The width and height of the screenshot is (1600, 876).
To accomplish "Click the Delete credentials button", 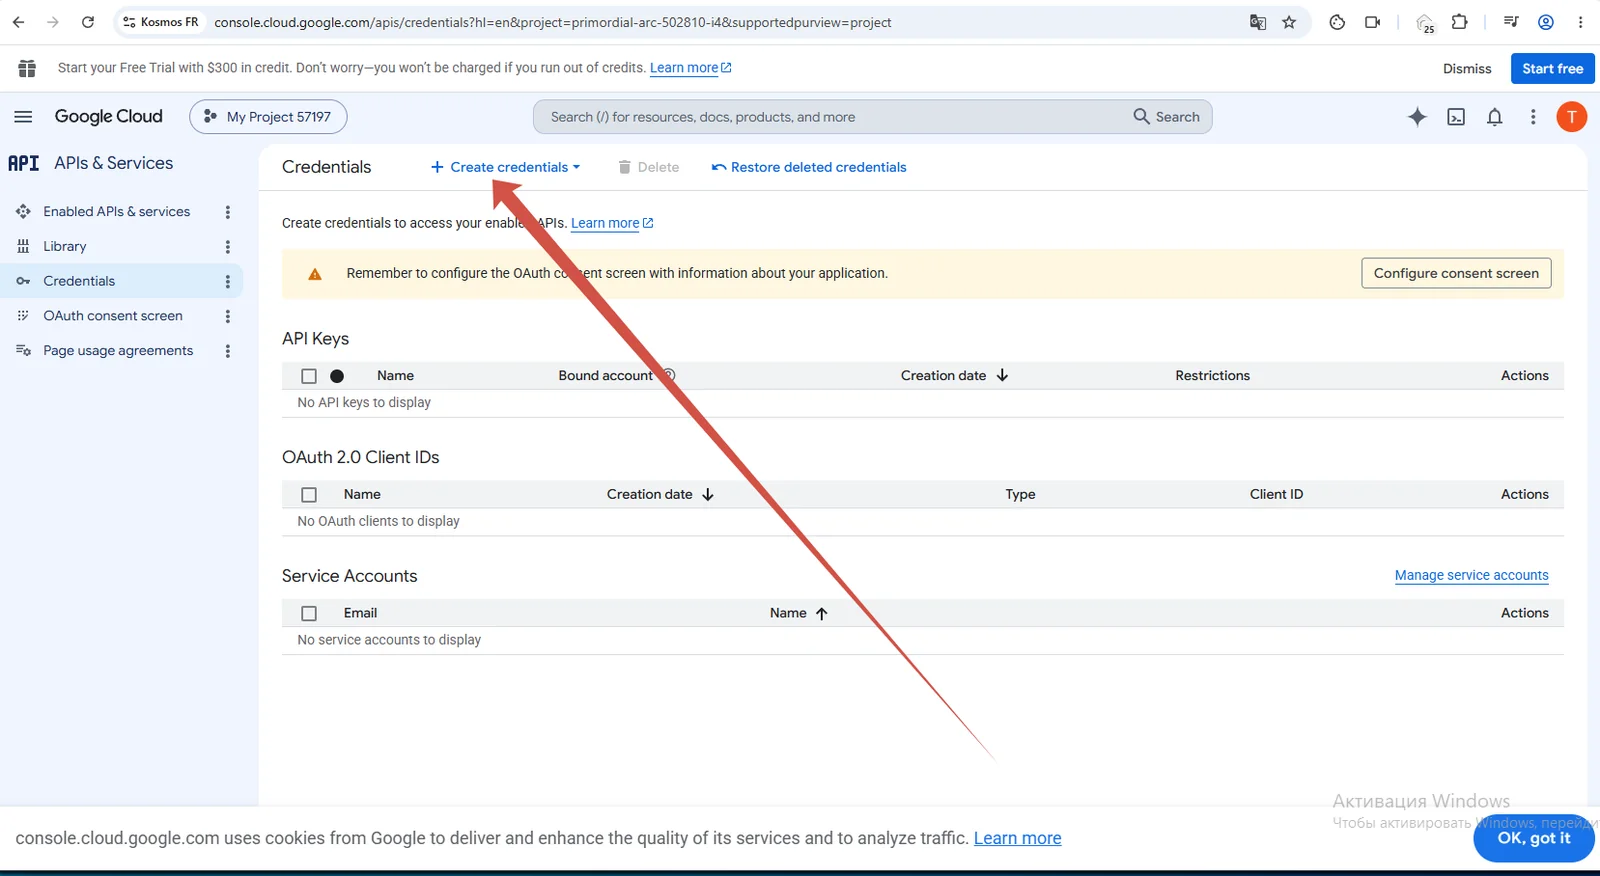I will (x=648, y=167).
